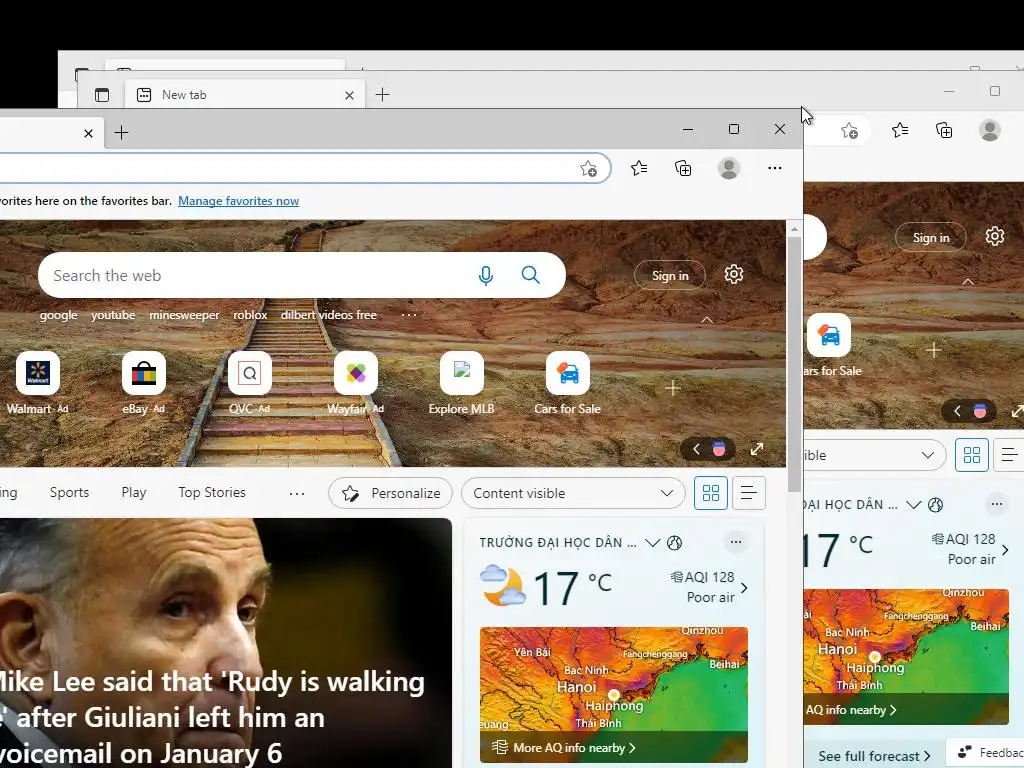Click Personalize button
The width and height of the screenshot is (1024, 768).
coord(391,493)
